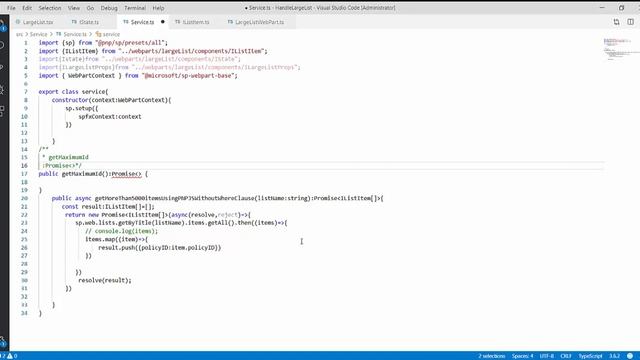Click the src breadcrumb segment
This screenshot has width=640, height=360.
click(x=19, y=34)
